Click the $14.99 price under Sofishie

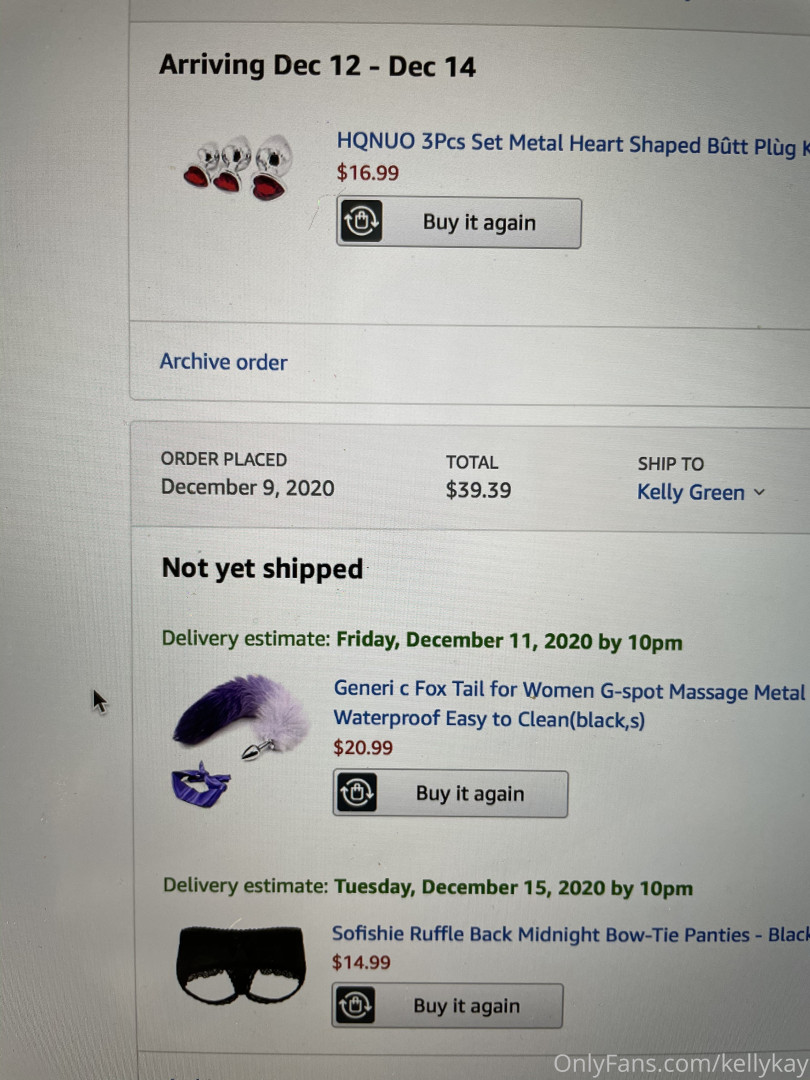(361, 963)
